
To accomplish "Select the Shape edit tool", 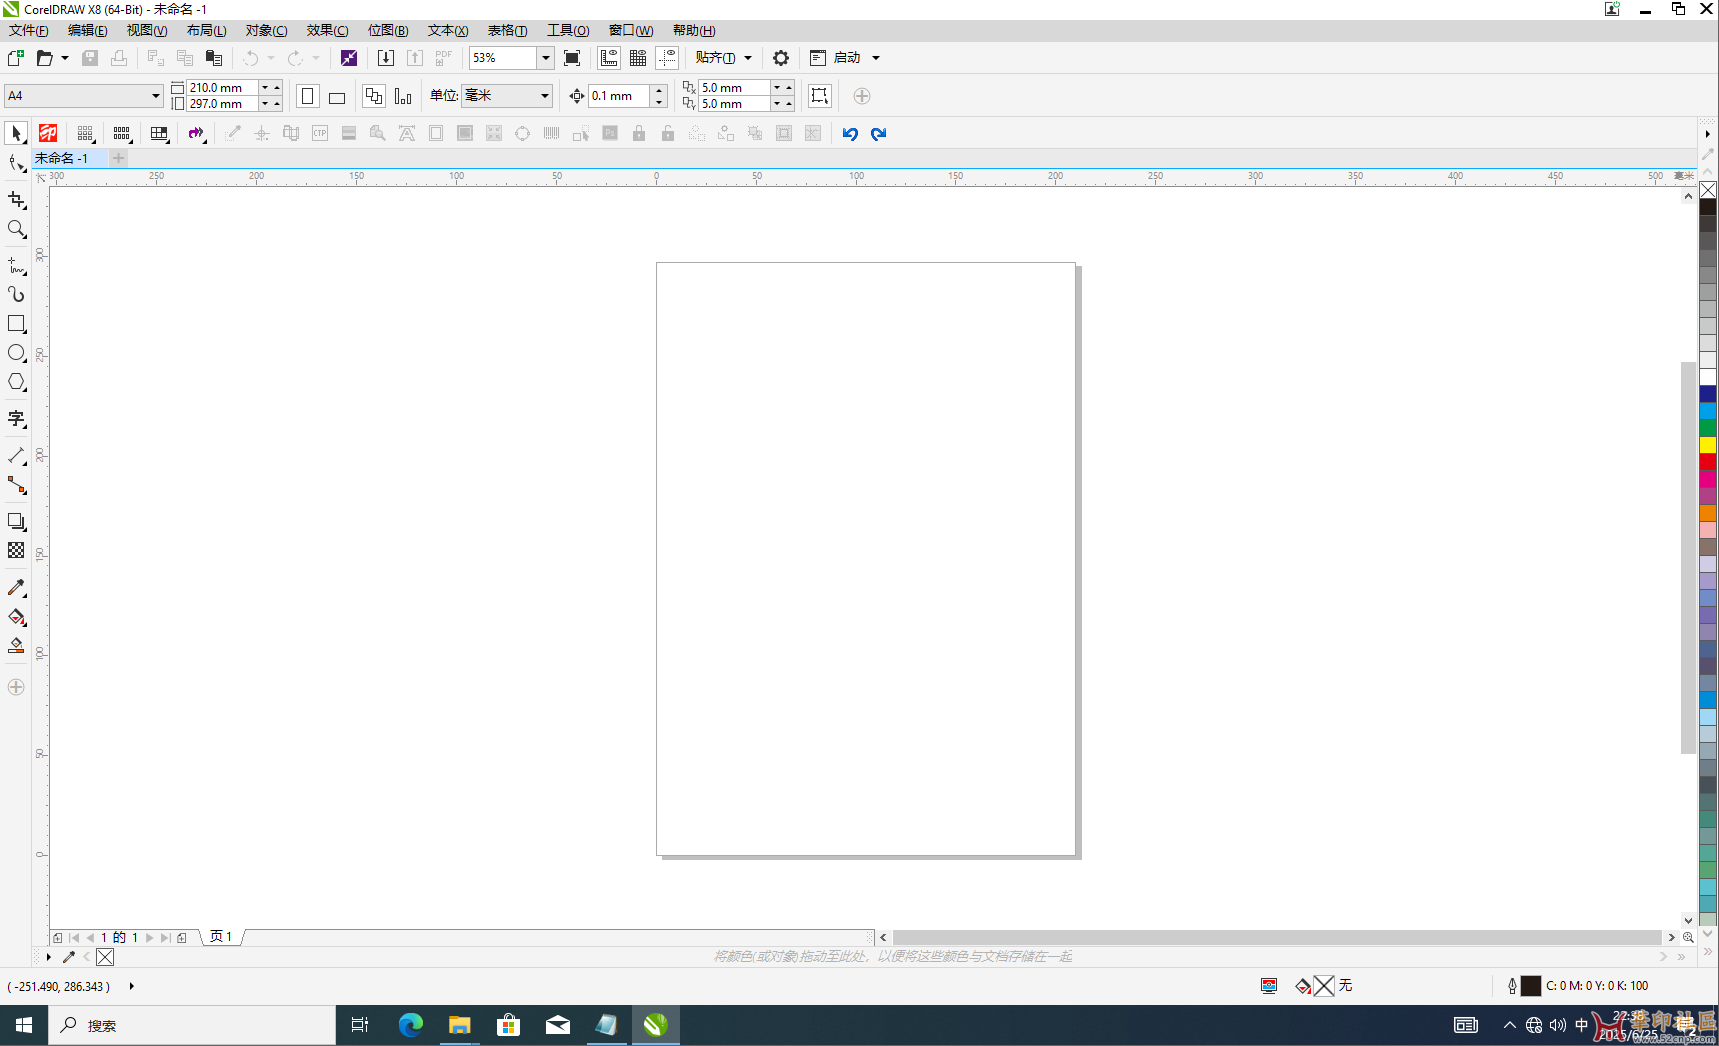I will [16, 163].
